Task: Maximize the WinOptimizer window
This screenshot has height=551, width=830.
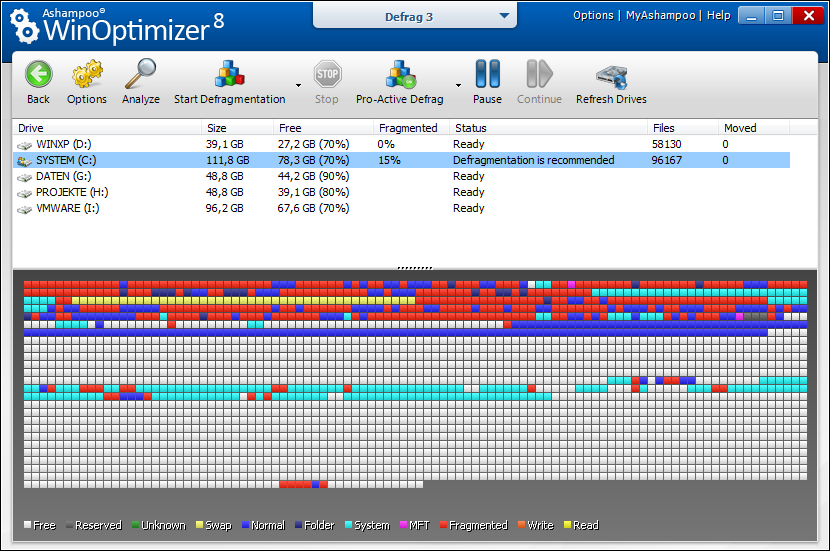Action: pos(778,15)
